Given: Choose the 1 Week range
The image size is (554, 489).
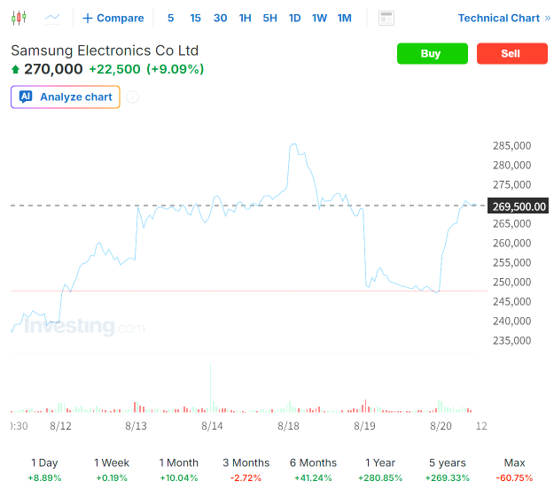Looking at the screenshot, I should 112,470.
